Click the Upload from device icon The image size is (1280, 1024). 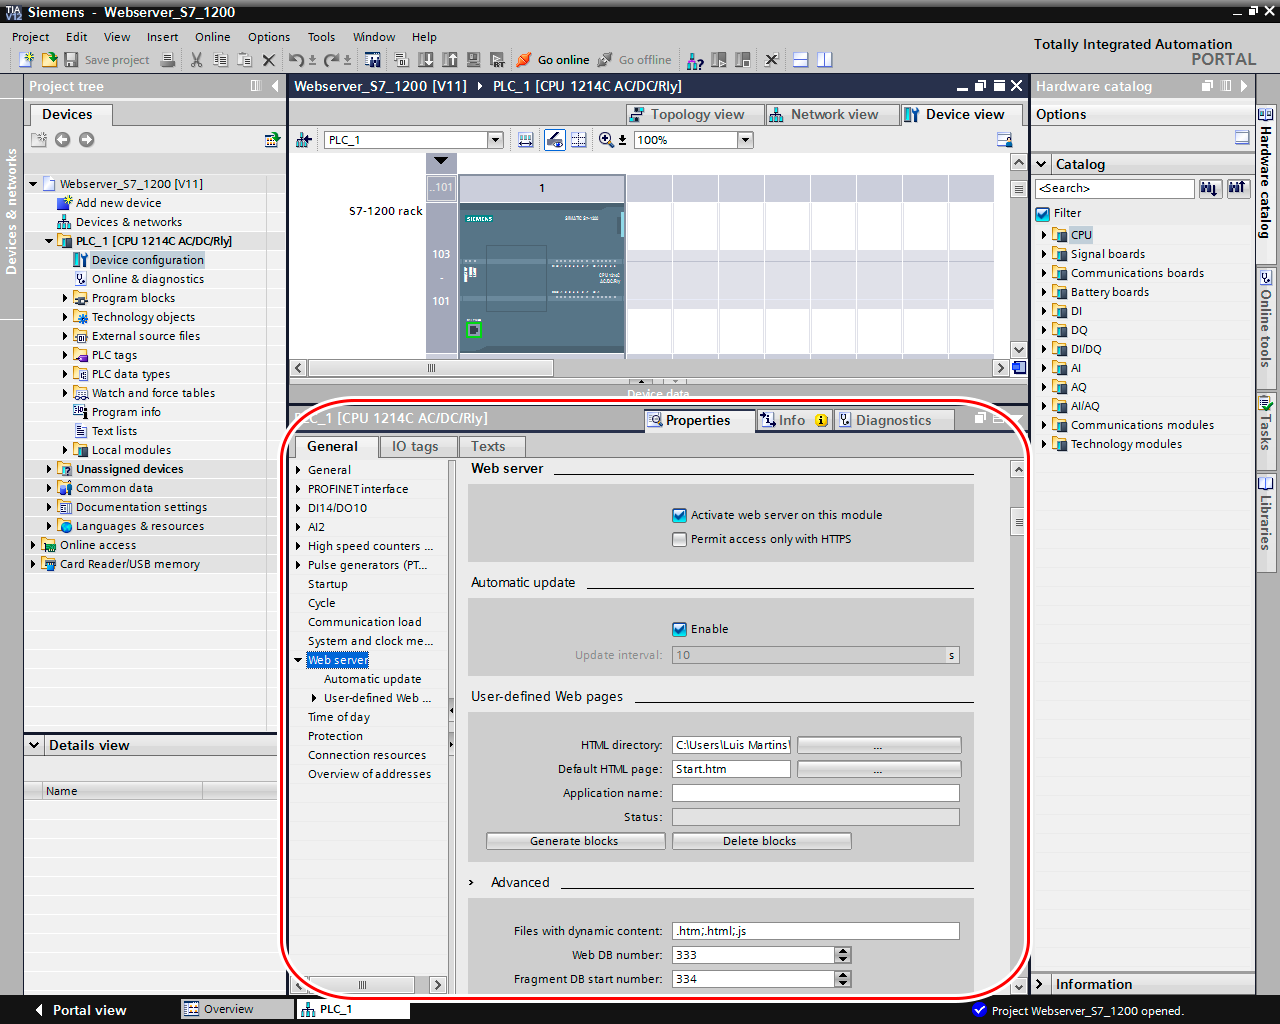pos(450,60)
